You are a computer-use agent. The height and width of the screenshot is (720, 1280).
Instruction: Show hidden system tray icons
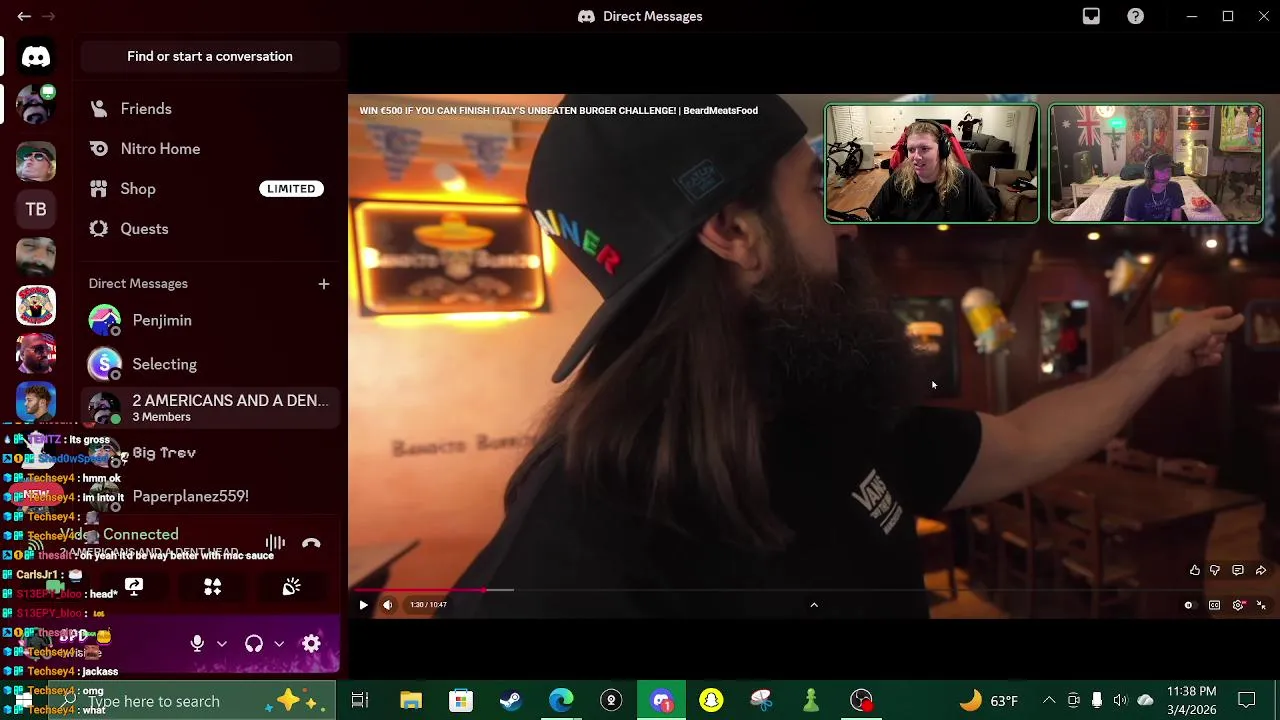[1049, 700]
